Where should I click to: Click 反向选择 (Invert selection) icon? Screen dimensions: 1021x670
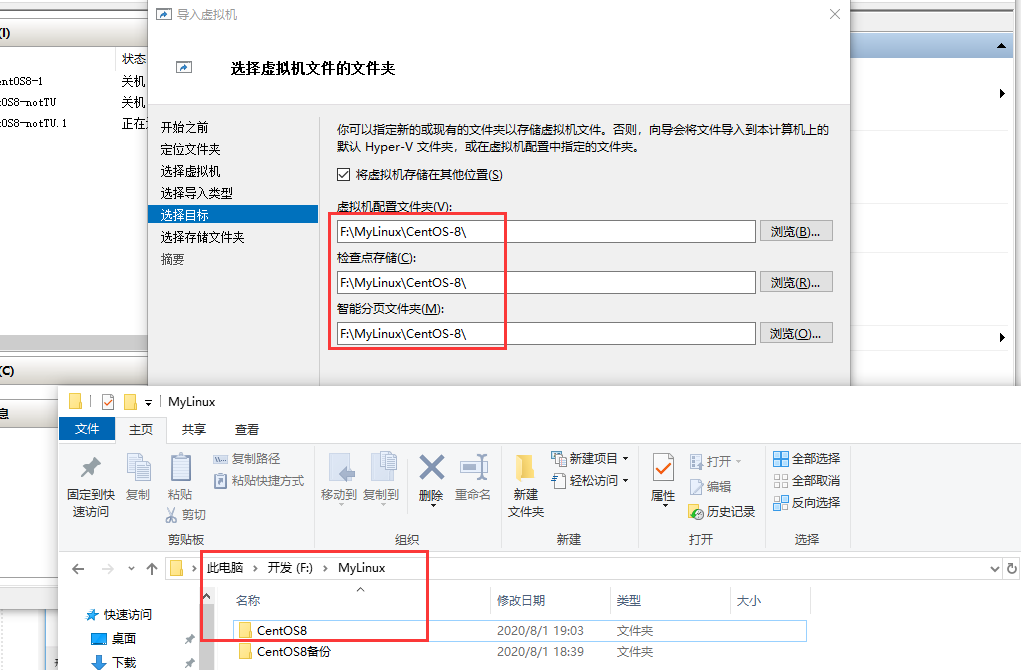[780, 502]
